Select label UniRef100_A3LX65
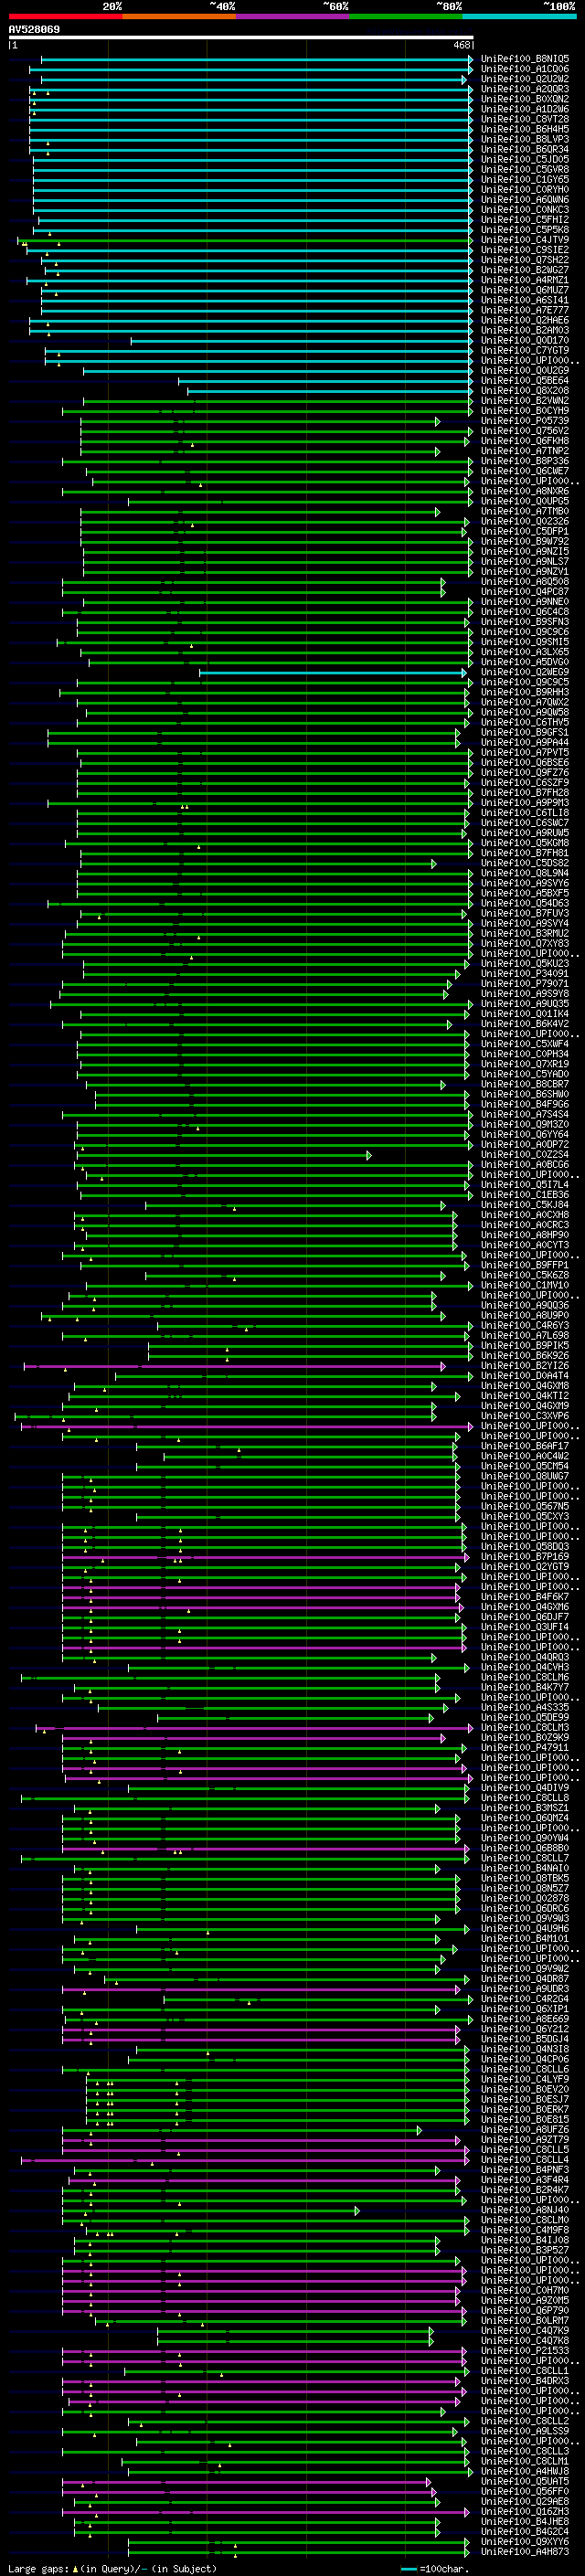Screen dimensions: 585x2576 pyautogui.click(x=525, y=652)
